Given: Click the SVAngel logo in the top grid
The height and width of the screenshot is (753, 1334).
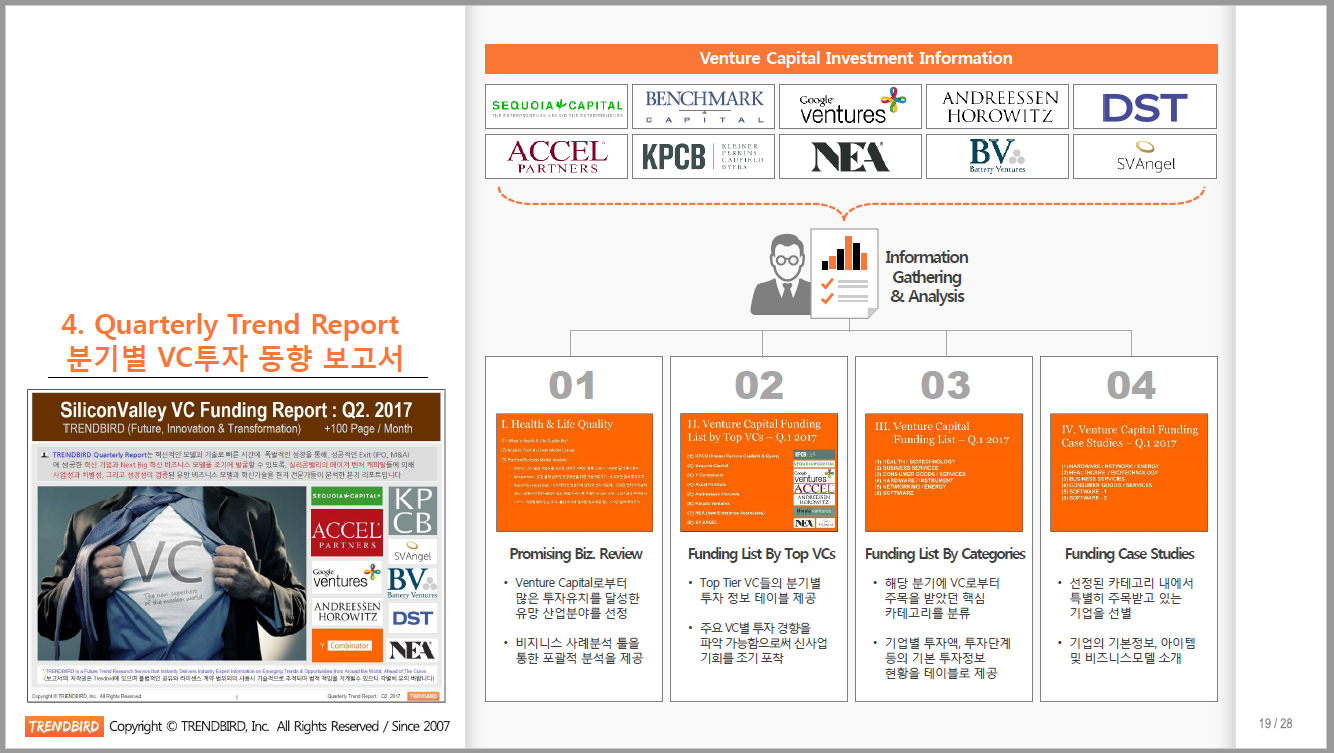Looking at the screenshot, I should click(x=1145, y=156).
